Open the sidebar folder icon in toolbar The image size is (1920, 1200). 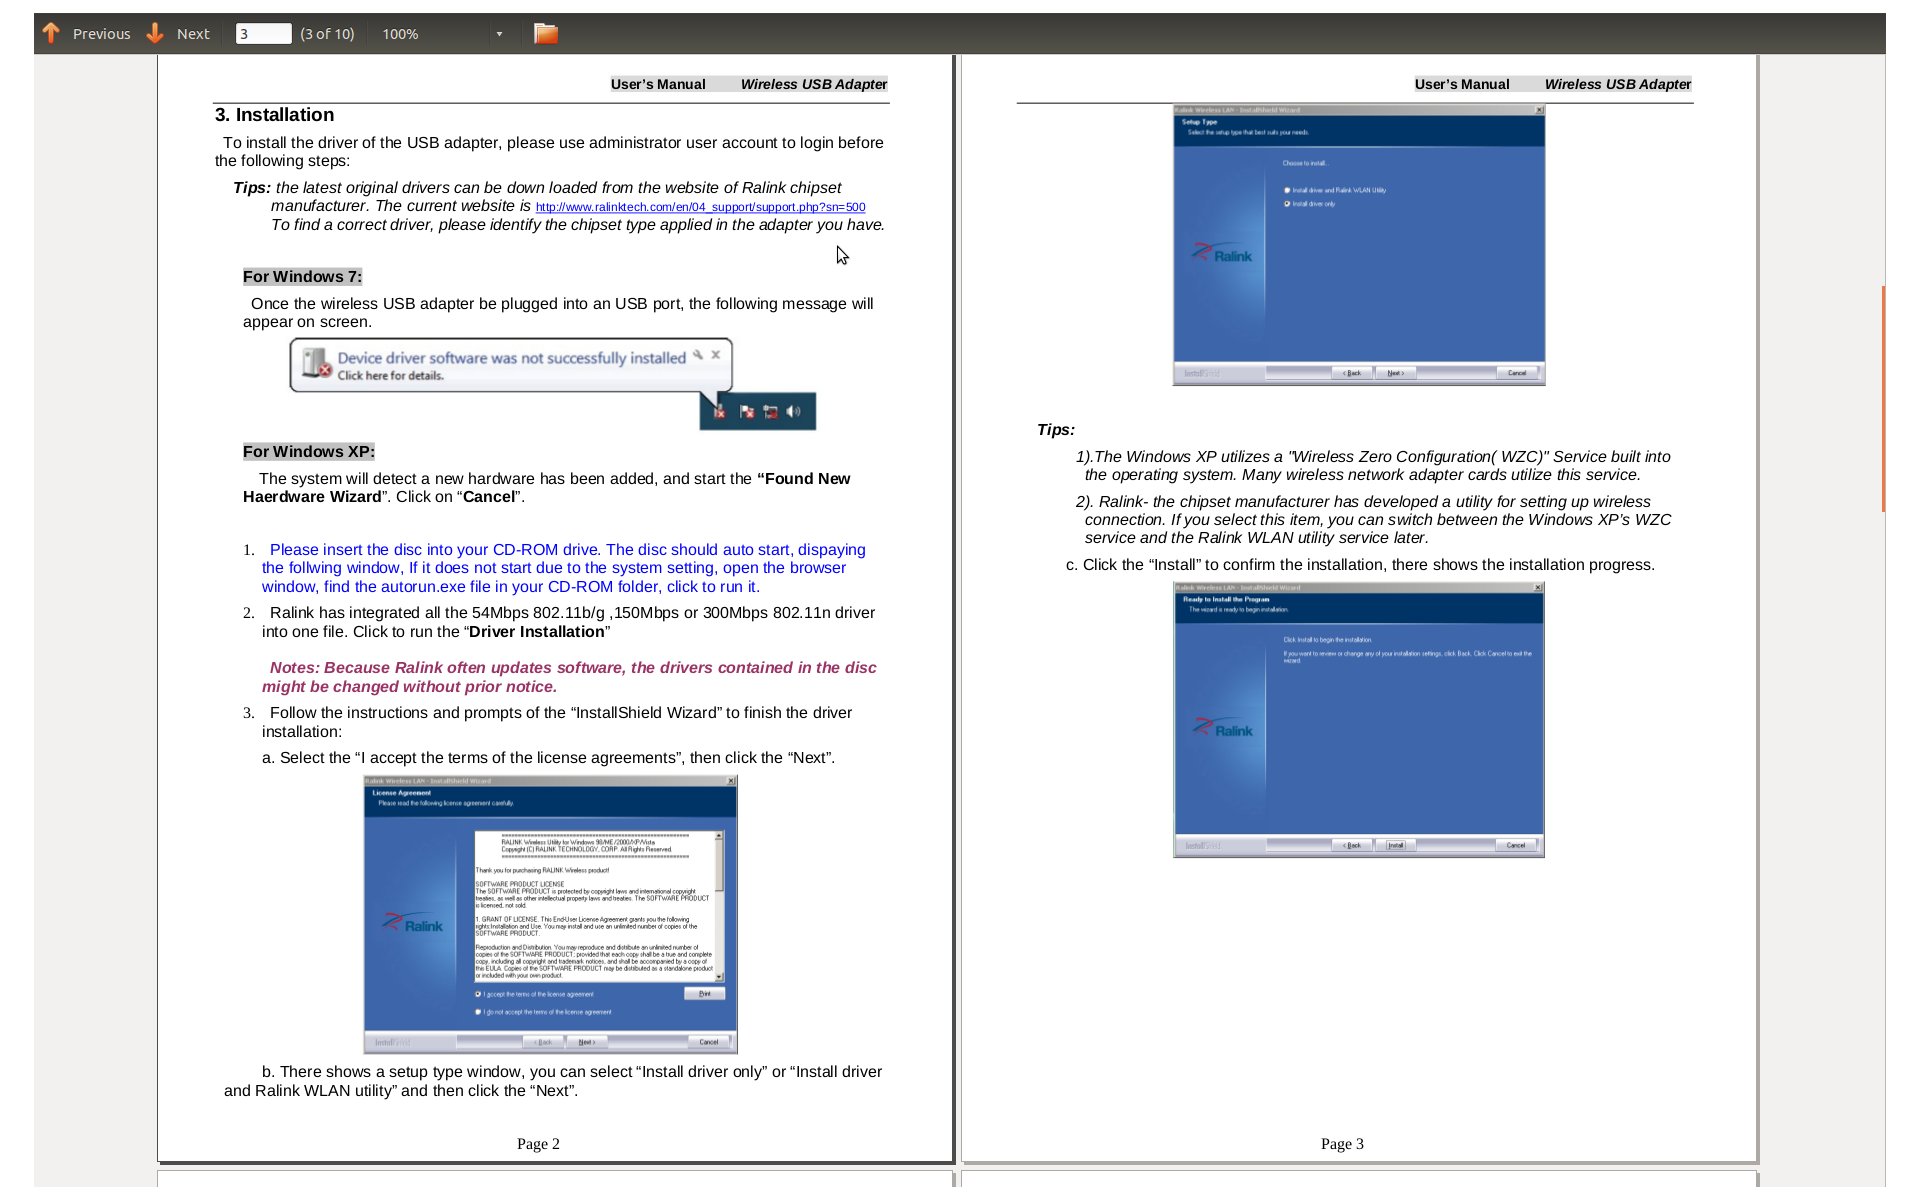(546, 34)
